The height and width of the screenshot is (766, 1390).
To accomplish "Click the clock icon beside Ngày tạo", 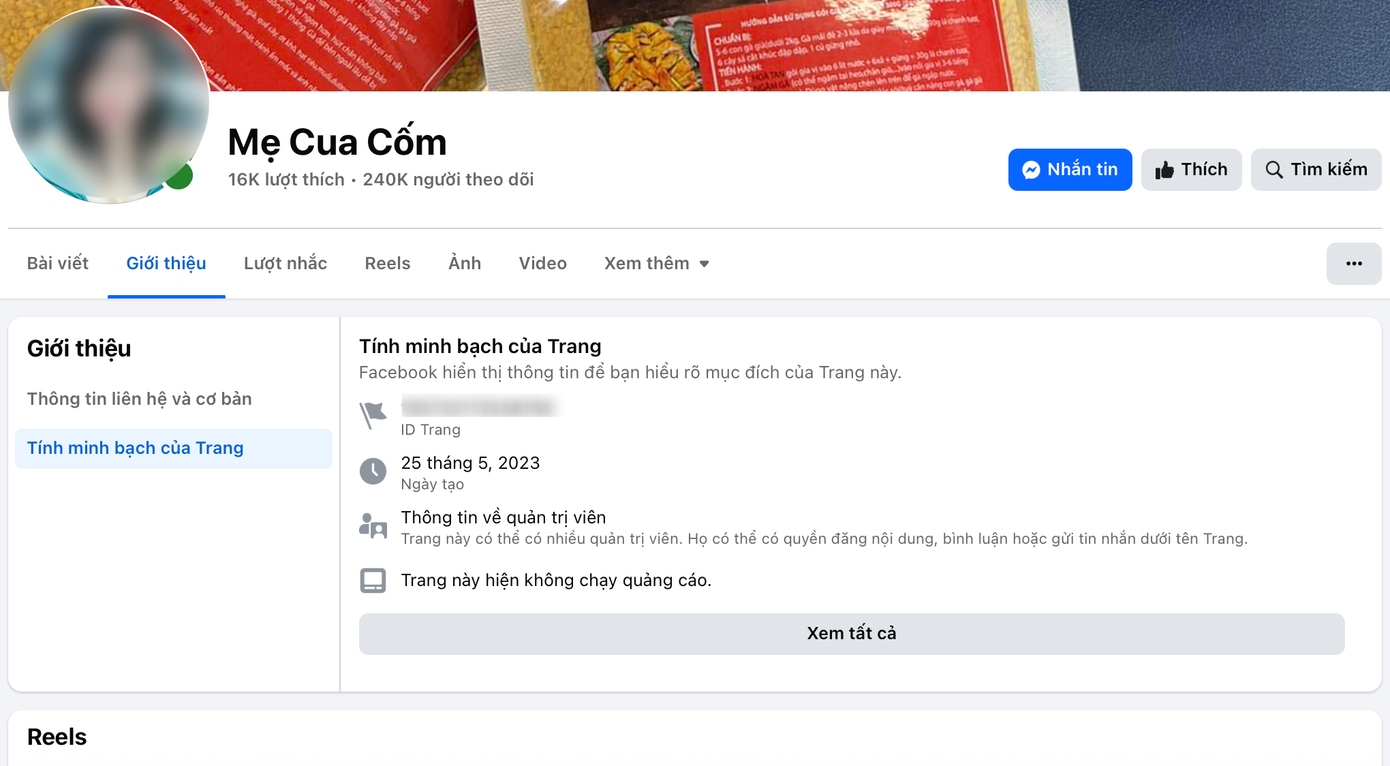I will 373,471.
